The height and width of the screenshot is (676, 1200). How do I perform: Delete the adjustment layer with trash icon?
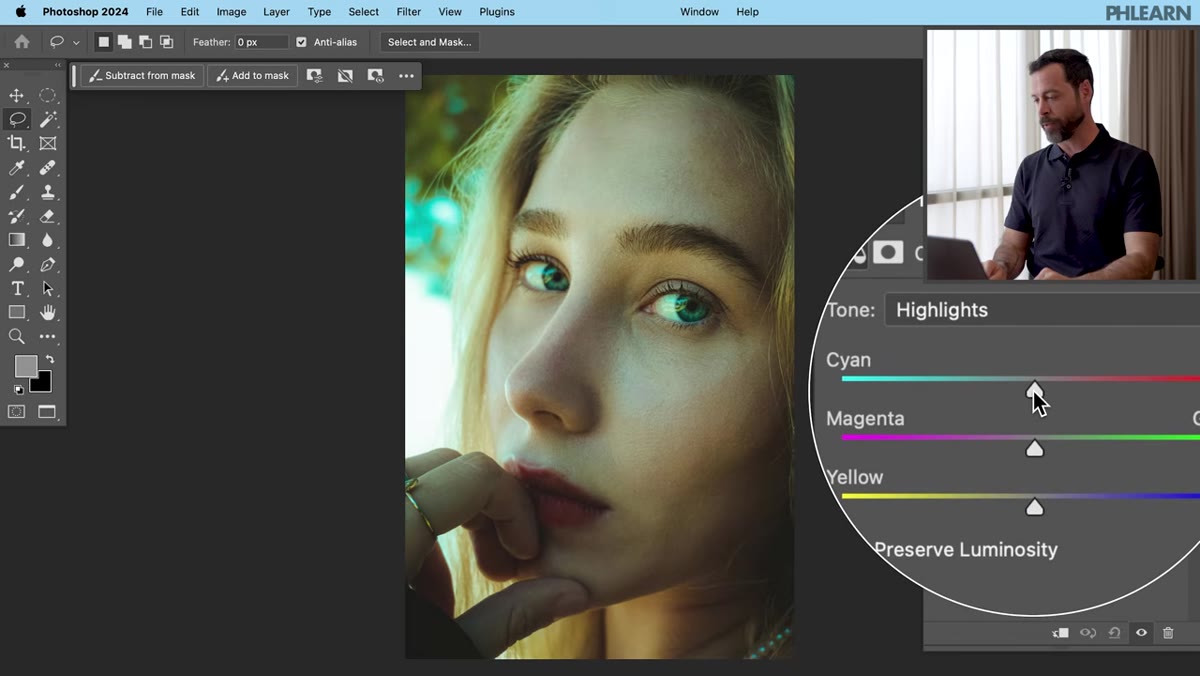1167,633
